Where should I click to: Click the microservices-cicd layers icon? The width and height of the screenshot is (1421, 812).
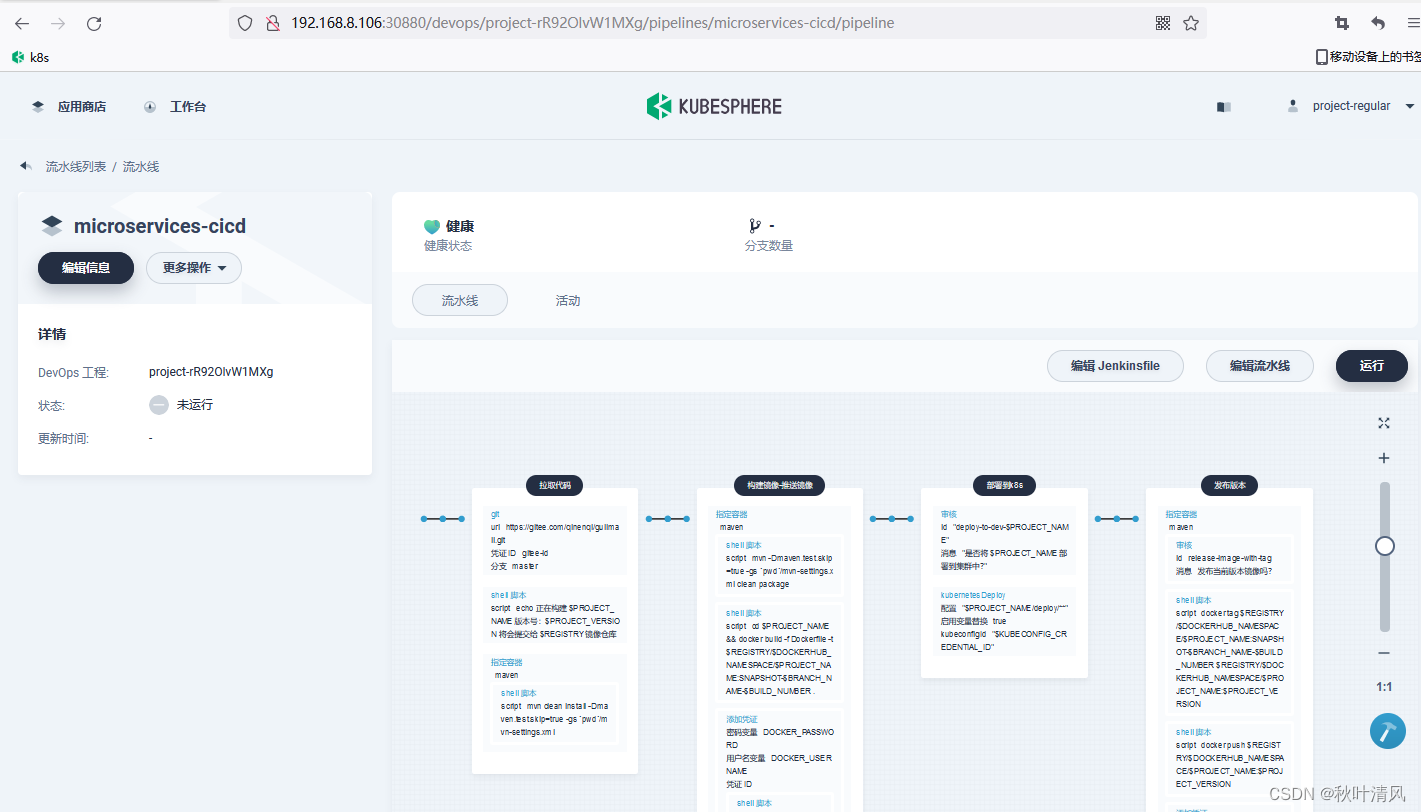[x=52, y=226]
